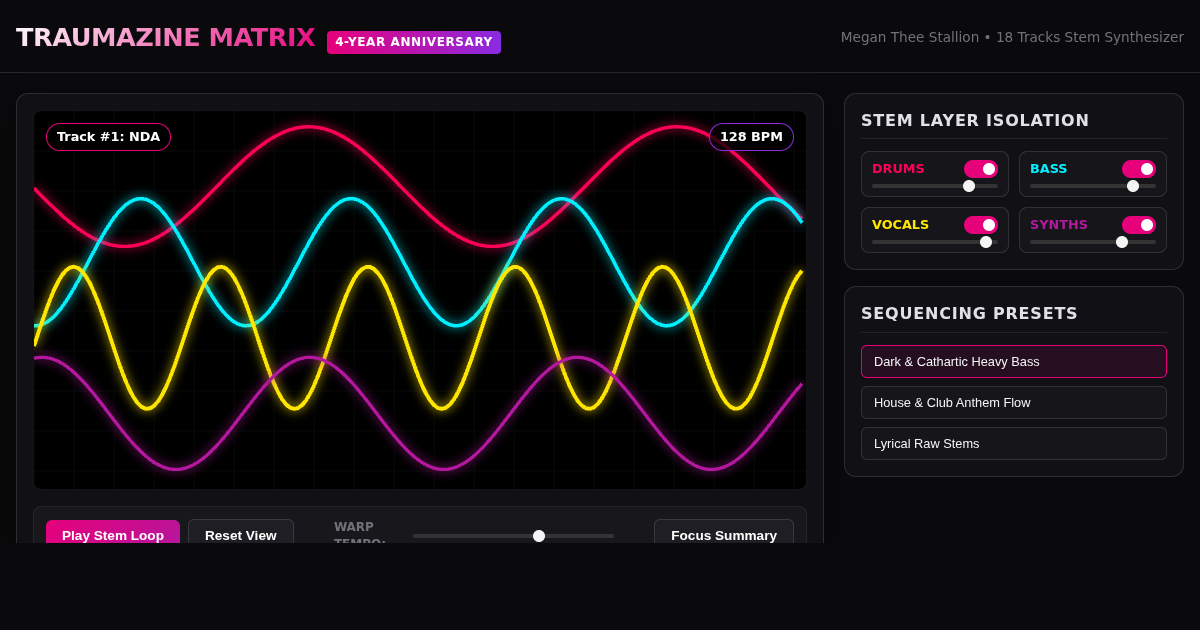Click the Sequencing Presets heading
The height and width of the screenshot is (630, 1200).
pos(969,314)
